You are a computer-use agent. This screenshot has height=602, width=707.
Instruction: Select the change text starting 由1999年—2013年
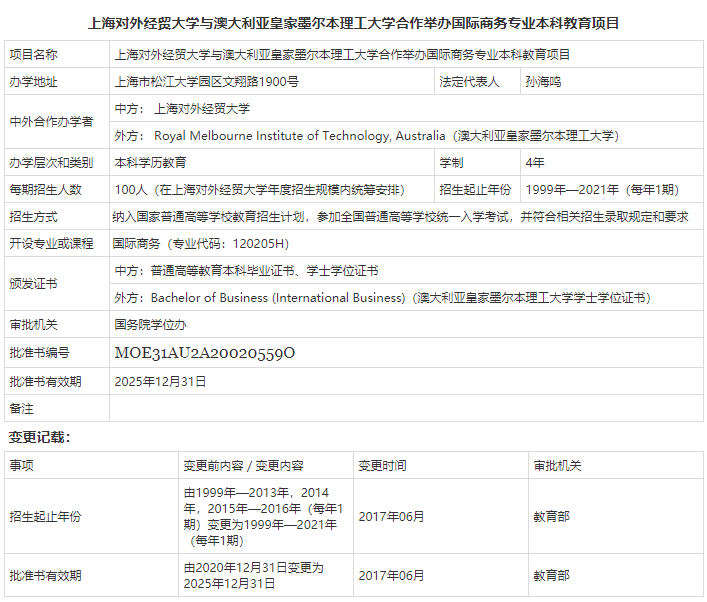point(263,516)
